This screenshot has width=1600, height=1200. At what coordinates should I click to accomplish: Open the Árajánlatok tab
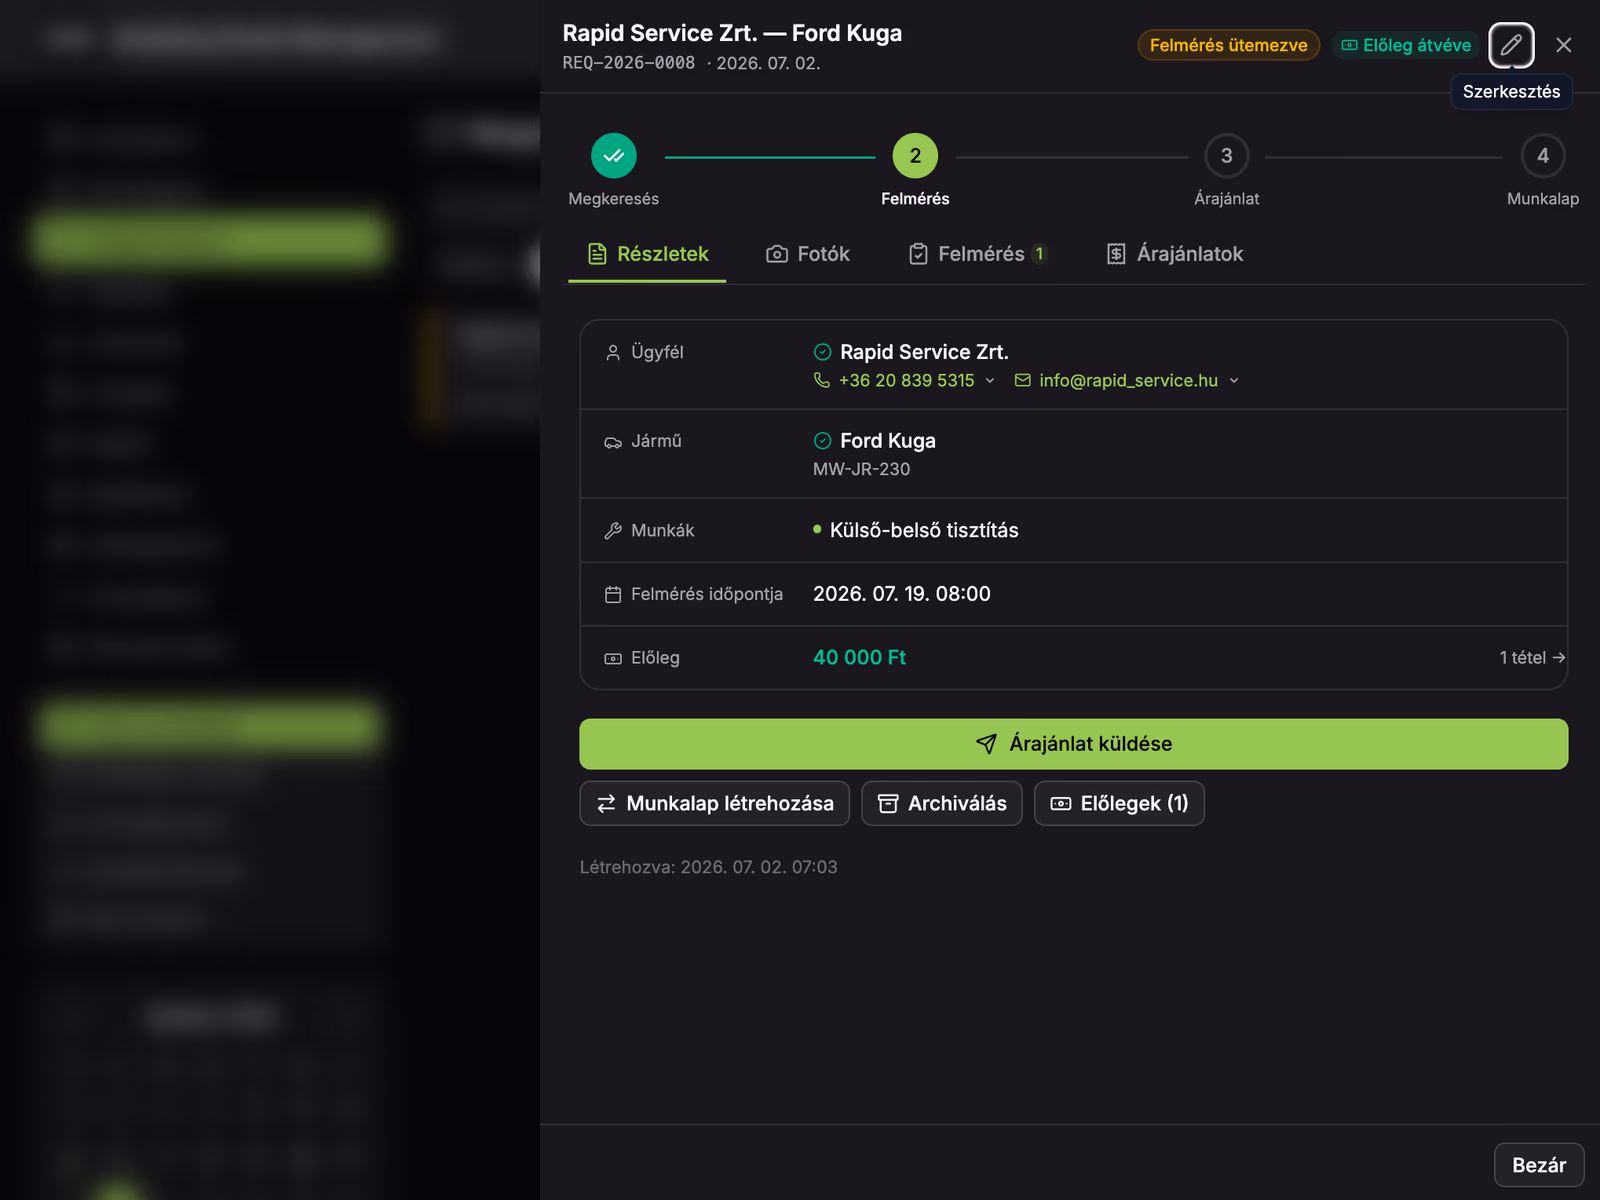click(1175, 254)
